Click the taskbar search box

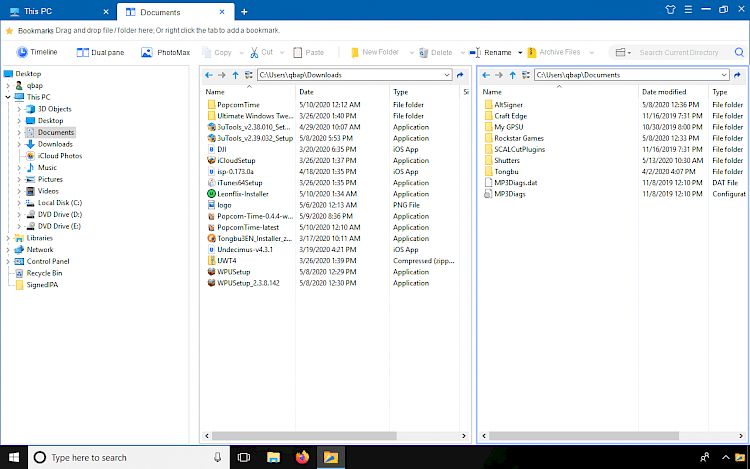pyautogui.click(x=129, y=458)
